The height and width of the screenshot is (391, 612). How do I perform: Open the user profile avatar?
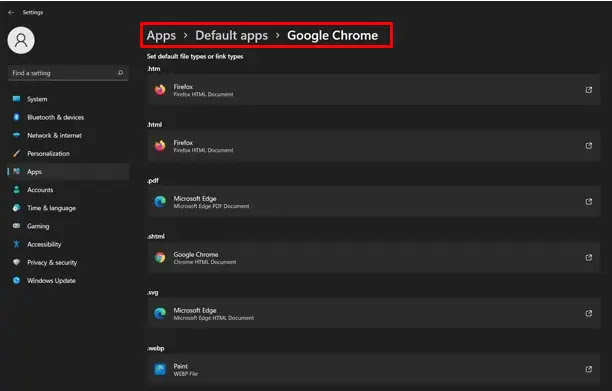(21, 40)
